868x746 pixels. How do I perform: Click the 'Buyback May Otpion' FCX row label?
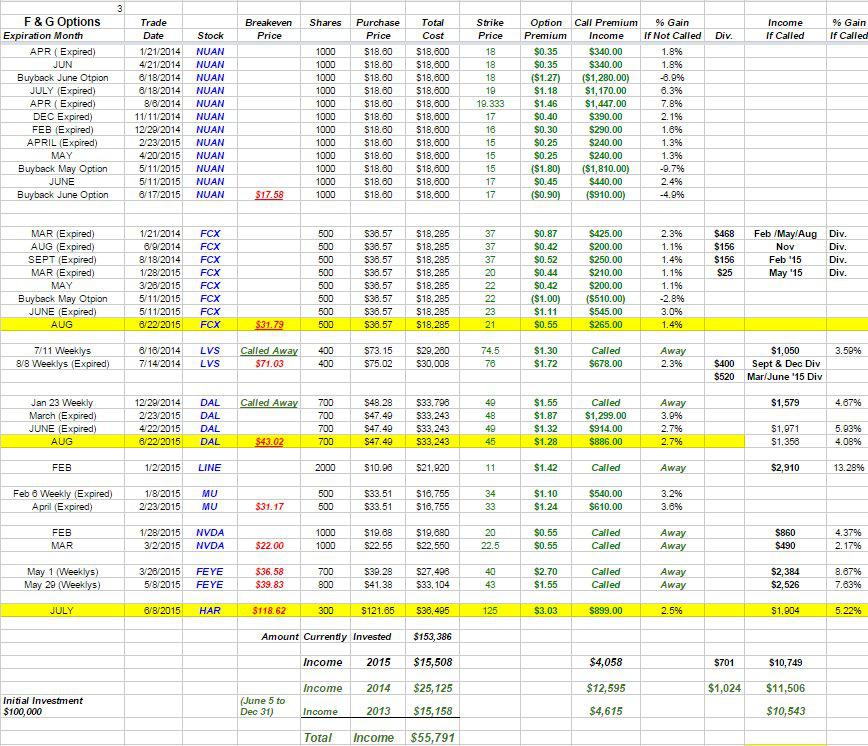pyautogui.click(x=63, y=299)
